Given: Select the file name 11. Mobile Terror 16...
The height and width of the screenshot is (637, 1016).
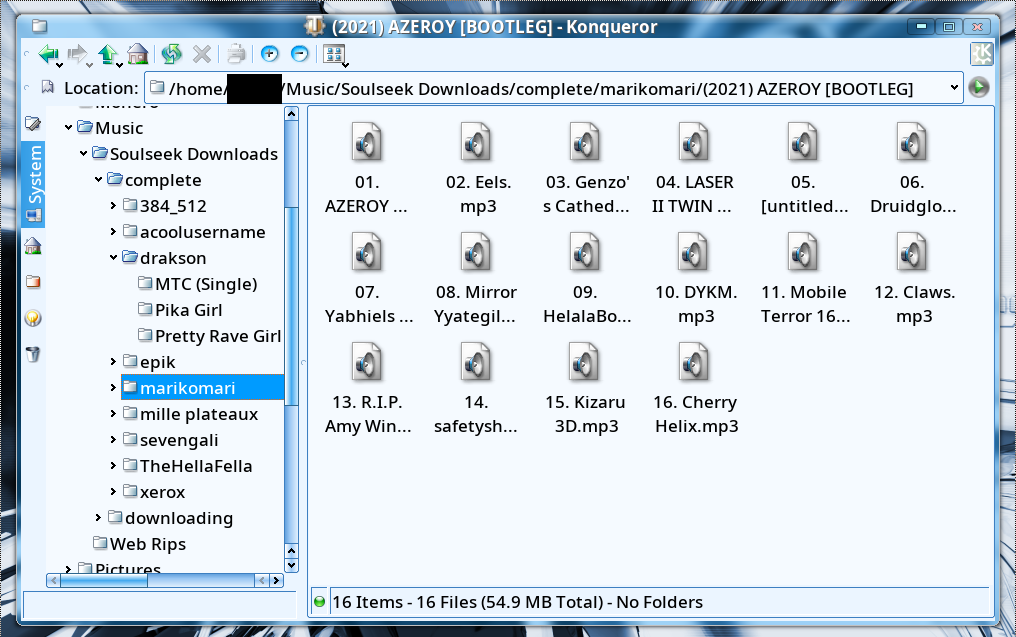Looking at the screenshot, I should (x=804, y=304).
